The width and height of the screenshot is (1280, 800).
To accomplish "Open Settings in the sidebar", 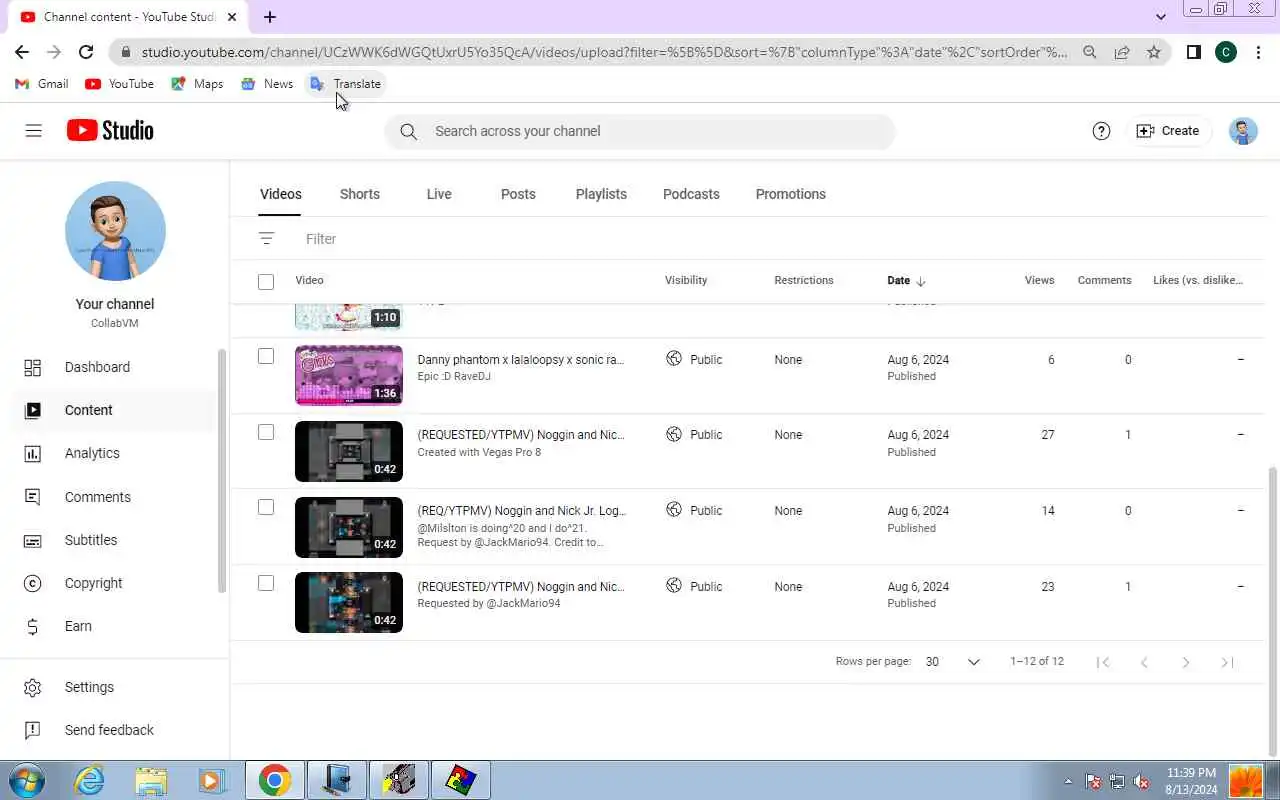I will (114, 687).
